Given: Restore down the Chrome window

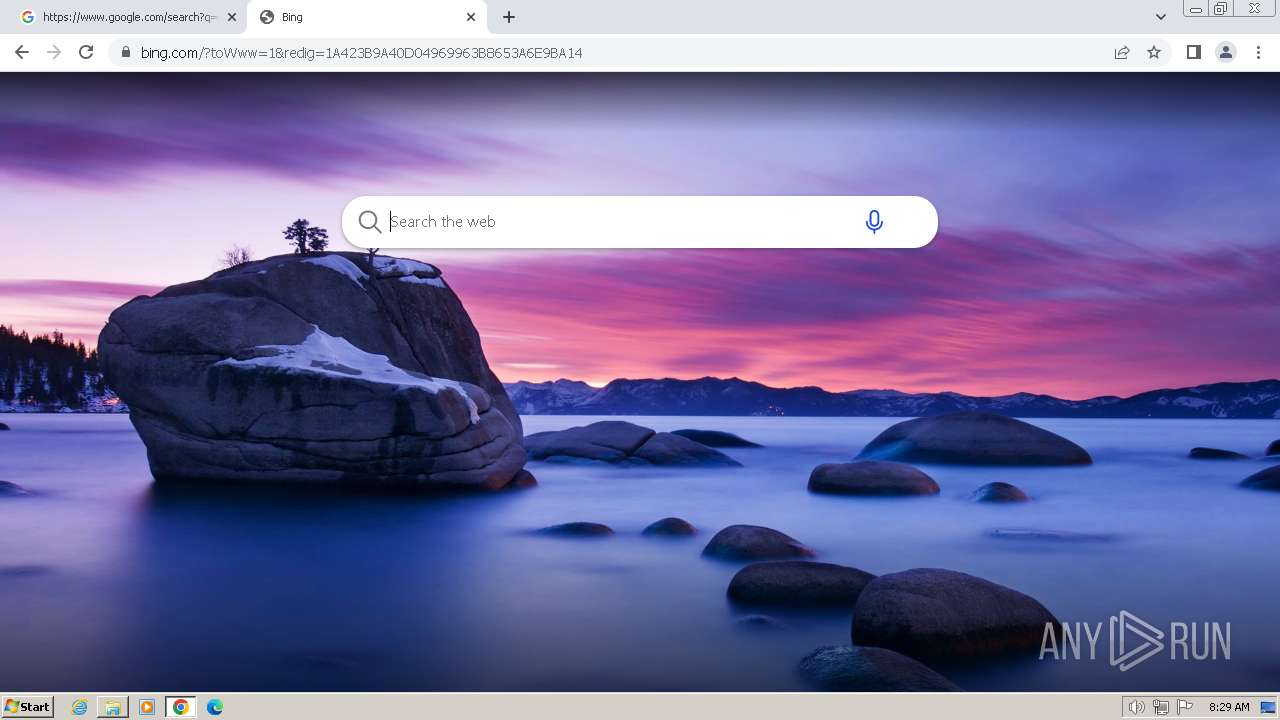Looking at the screenshot, I should 1220,9.
